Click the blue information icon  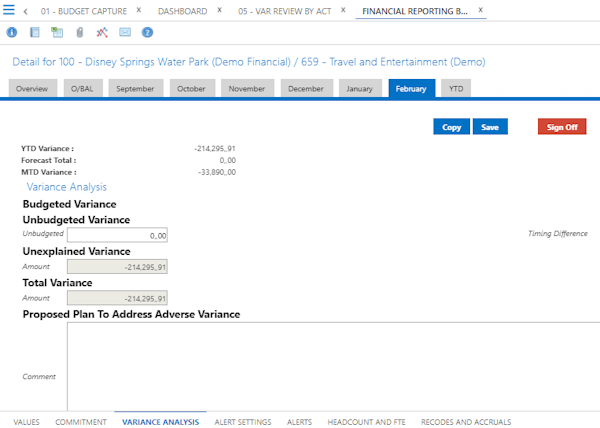pyautogui.click(x=12, y=33)
